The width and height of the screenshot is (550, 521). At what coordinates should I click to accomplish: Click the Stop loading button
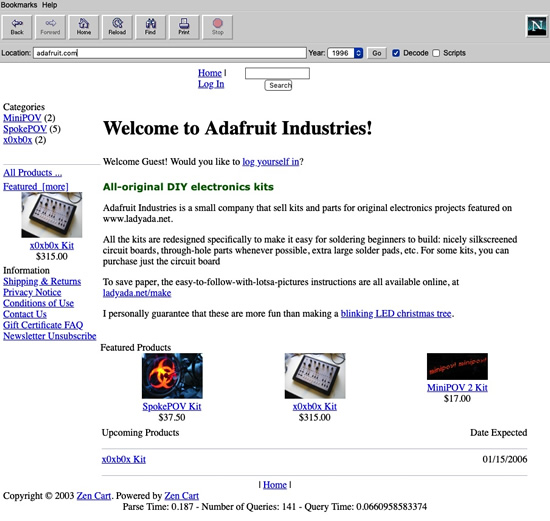coord(217,27)
